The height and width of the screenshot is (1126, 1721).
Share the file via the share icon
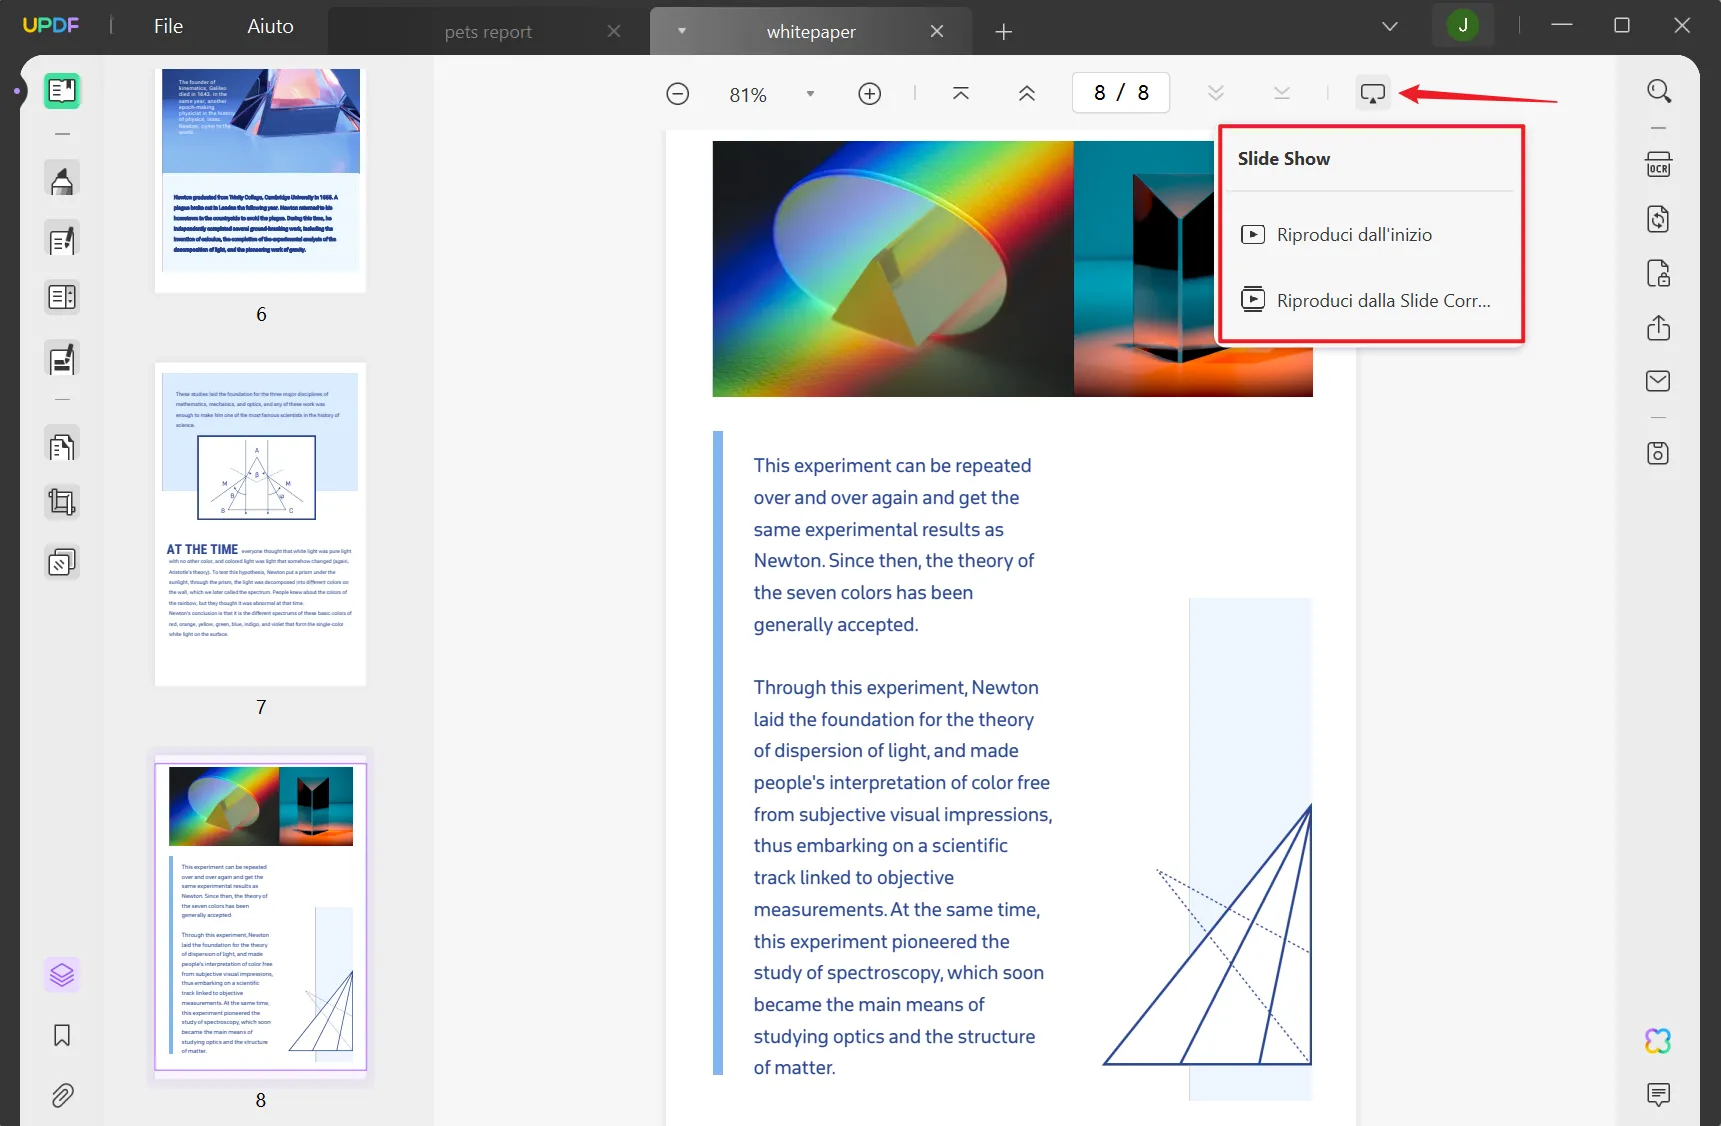1659,328
